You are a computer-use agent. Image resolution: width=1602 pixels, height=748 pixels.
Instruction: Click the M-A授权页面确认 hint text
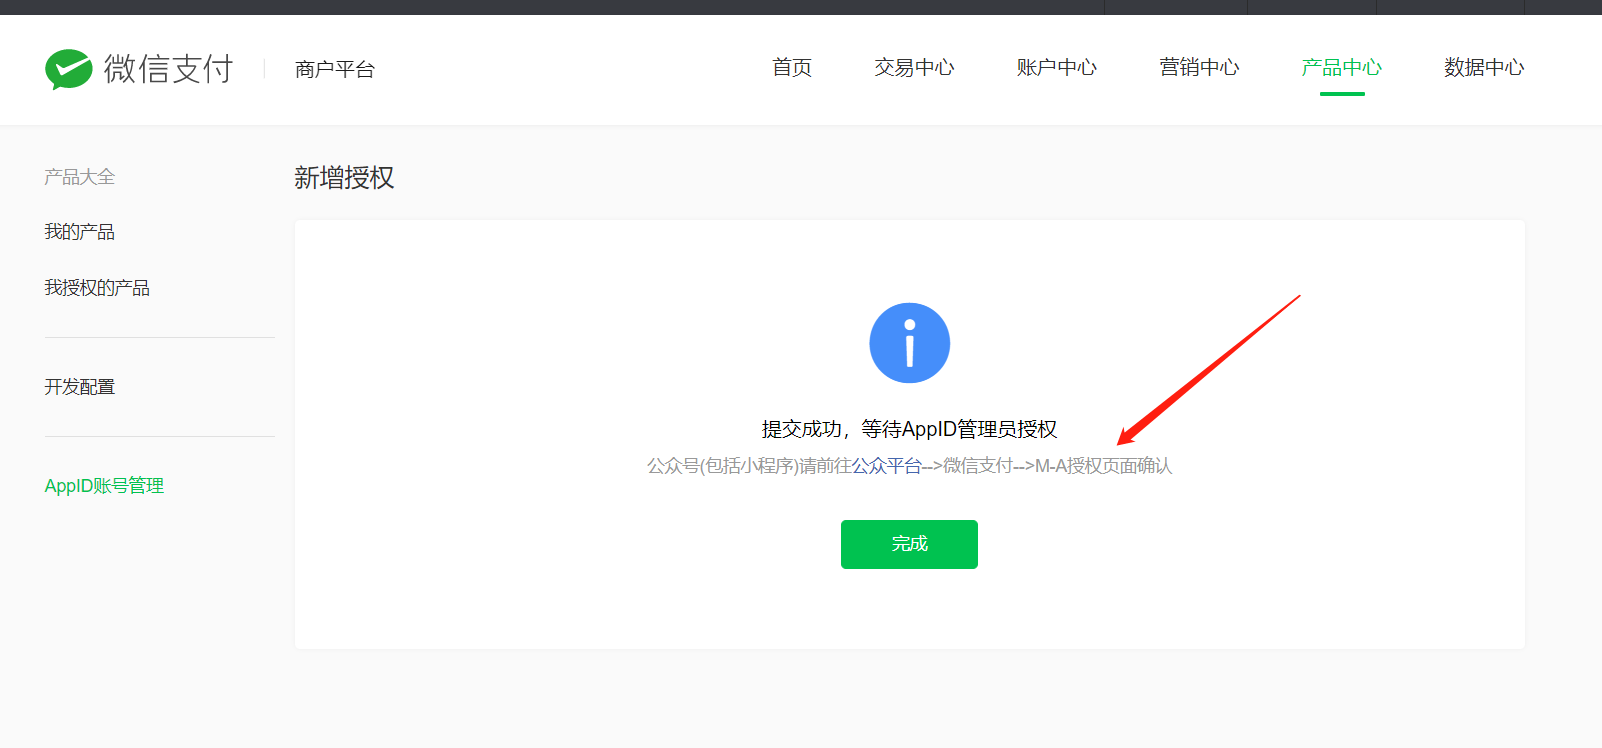pyautogui.click(x=1103, y=466)
